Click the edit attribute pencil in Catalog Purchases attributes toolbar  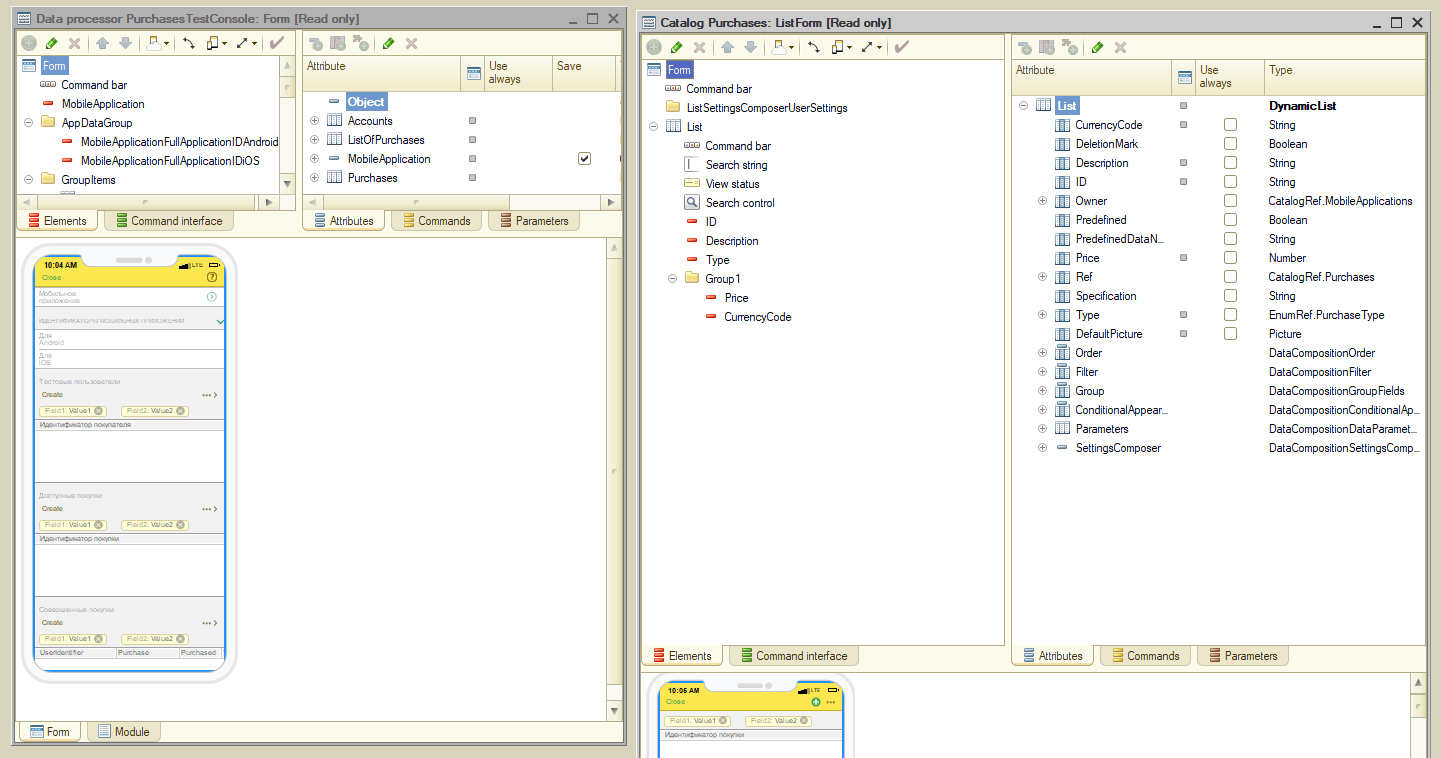tap(1097, 47)
